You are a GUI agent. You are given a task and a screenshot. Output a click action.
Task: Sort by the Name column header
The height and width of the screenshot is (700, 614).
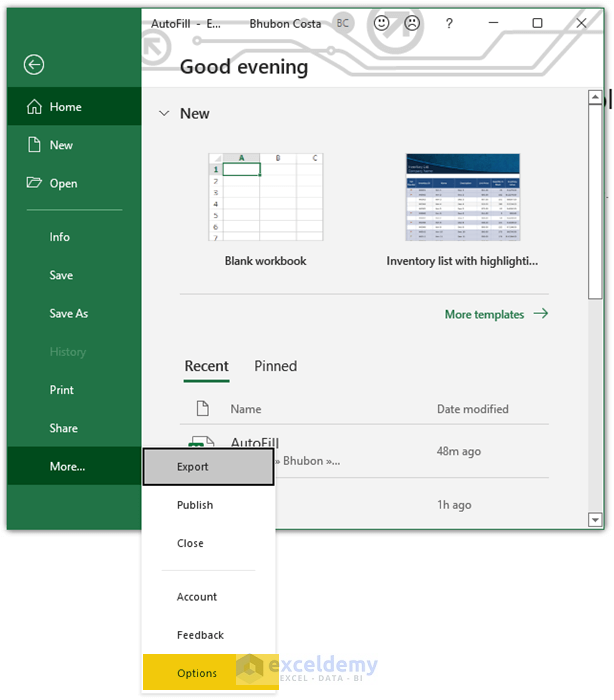pos(246,409)
